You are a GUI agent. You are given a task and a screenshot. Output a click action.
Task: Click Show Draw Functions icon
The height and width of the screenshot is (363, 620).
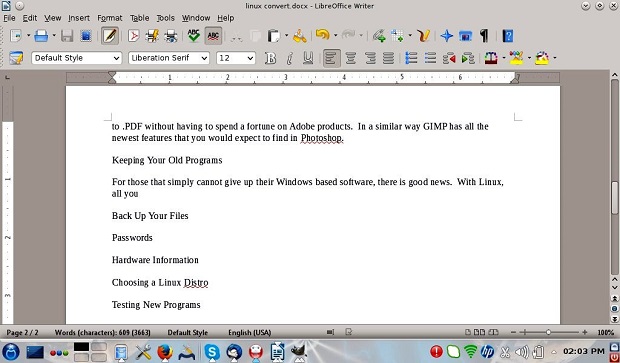pos(424,36)
